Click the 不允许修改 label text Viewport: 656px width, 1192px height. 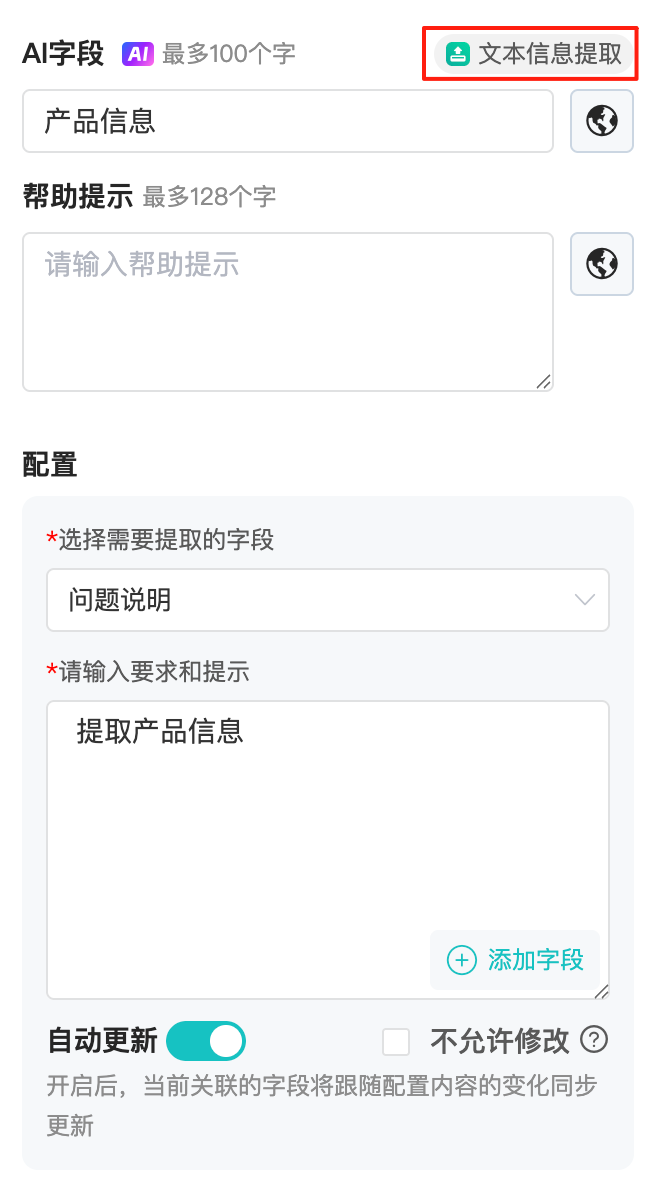(x=499, y=1041)
